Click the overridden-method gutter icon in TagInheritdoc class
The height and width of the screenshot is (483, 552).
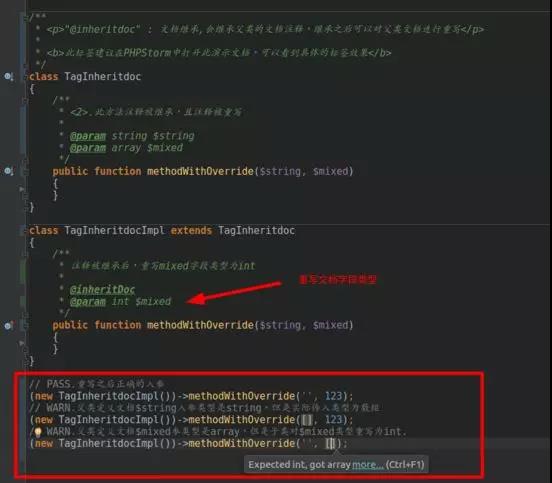point(8,171)
